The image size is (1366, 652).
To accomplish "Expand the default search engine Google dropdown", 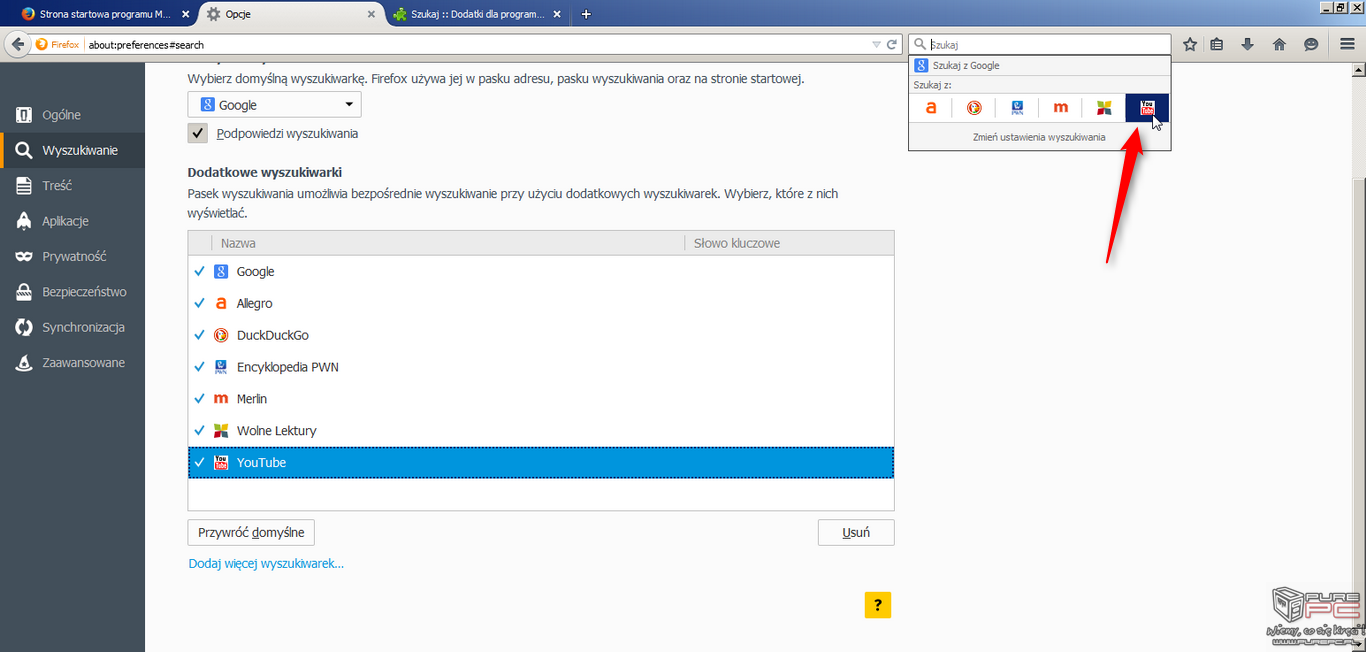I will (275, 105).
